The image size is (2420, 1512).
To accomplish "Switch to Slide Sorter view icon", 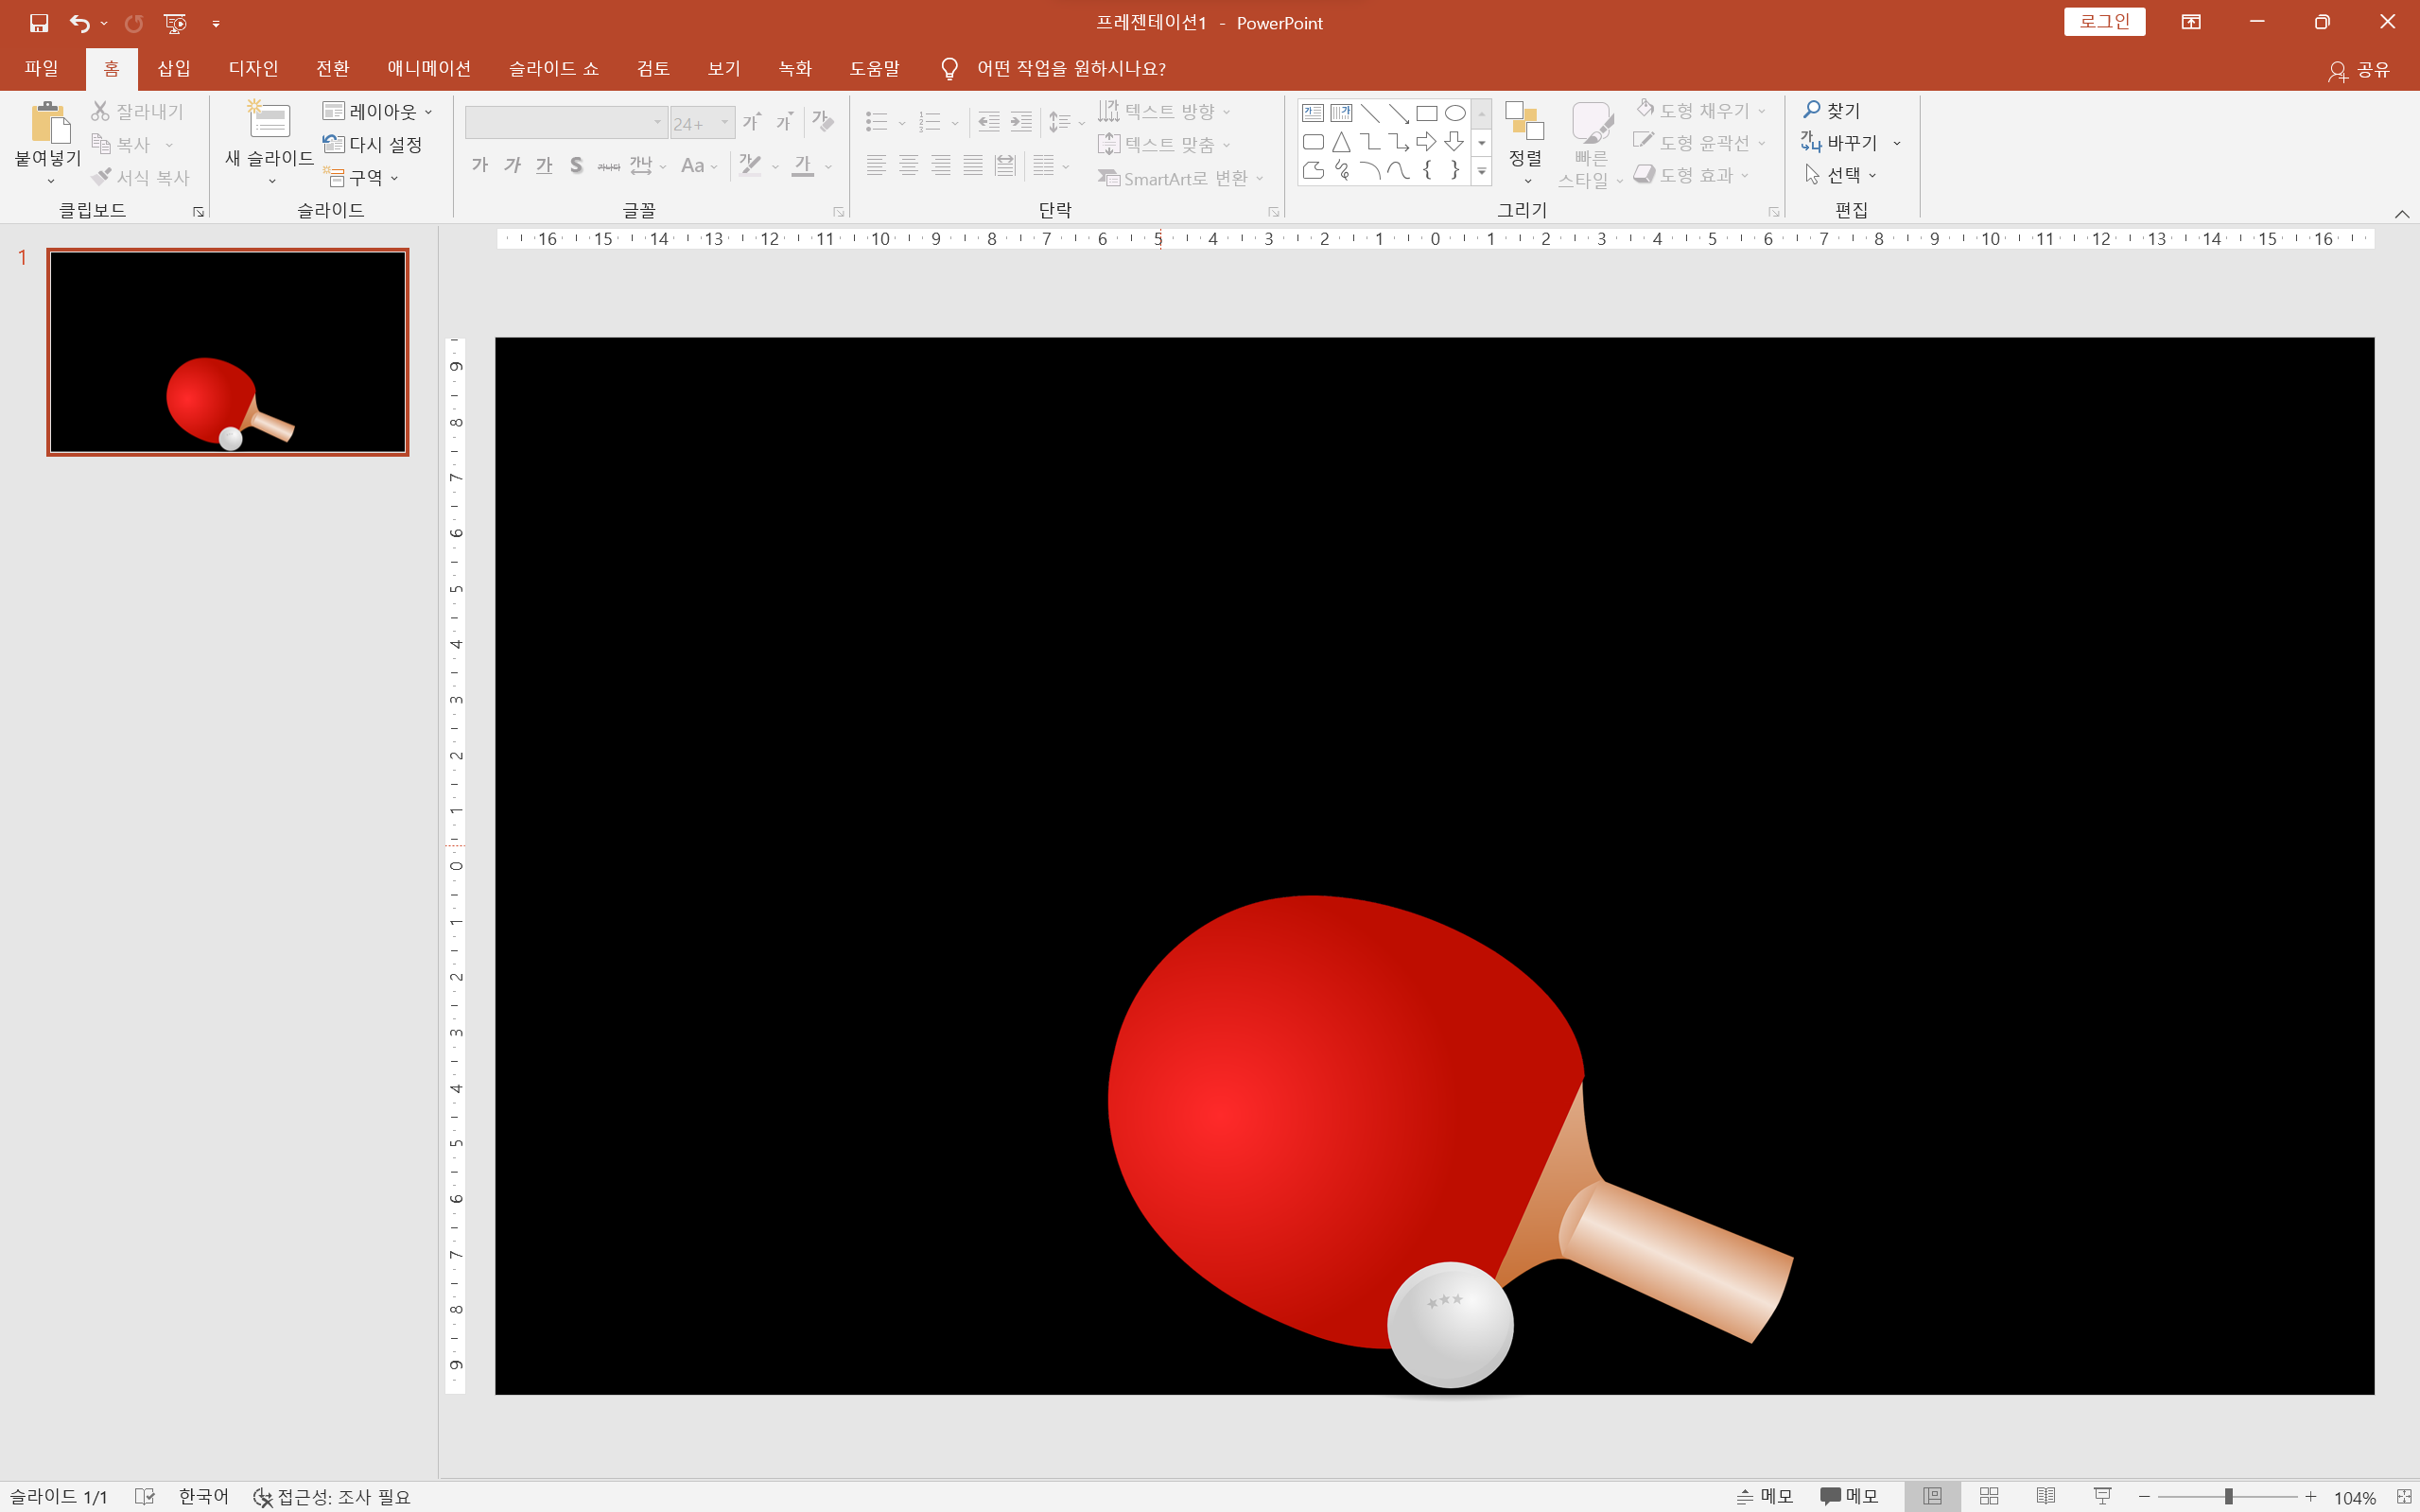I will (1989, 1496).
